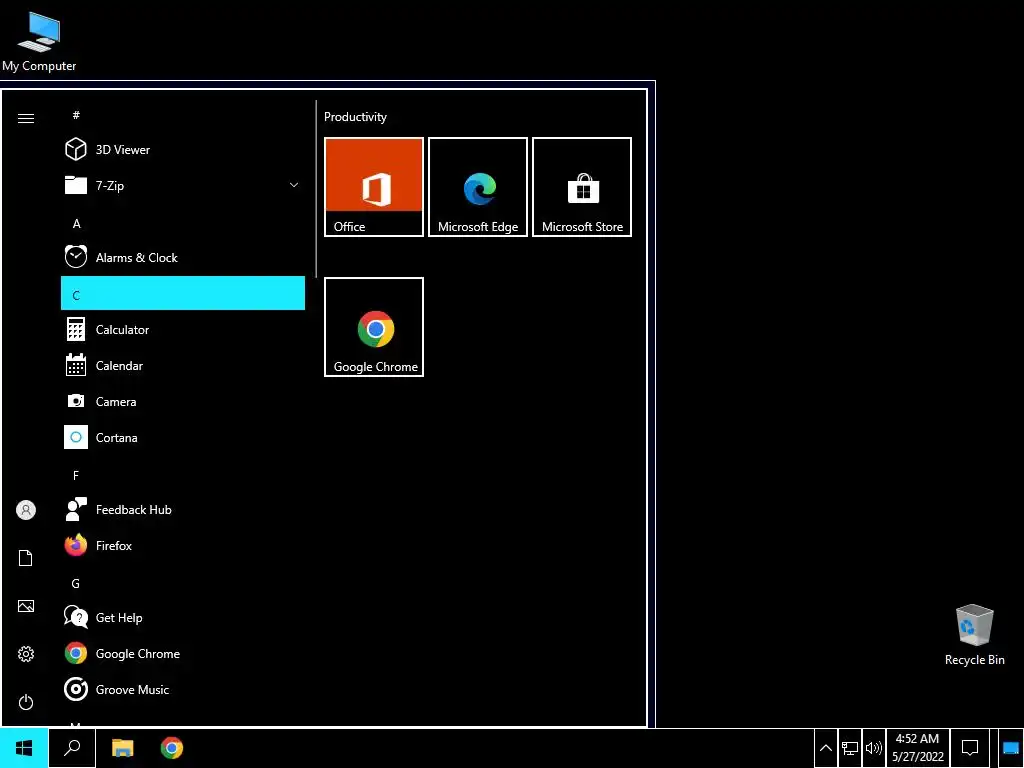Open Settings gear in Start sidebar

pyautogui.click(x=26, y=654)
